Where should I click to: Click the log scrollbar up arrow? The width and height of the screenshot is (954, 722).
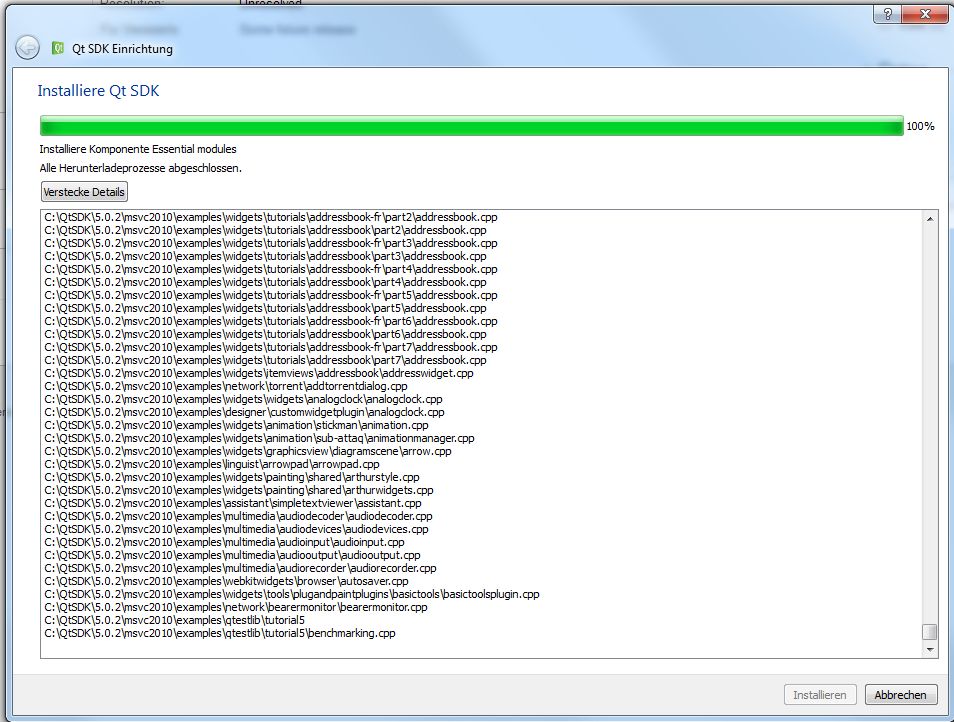click(930, 218)
